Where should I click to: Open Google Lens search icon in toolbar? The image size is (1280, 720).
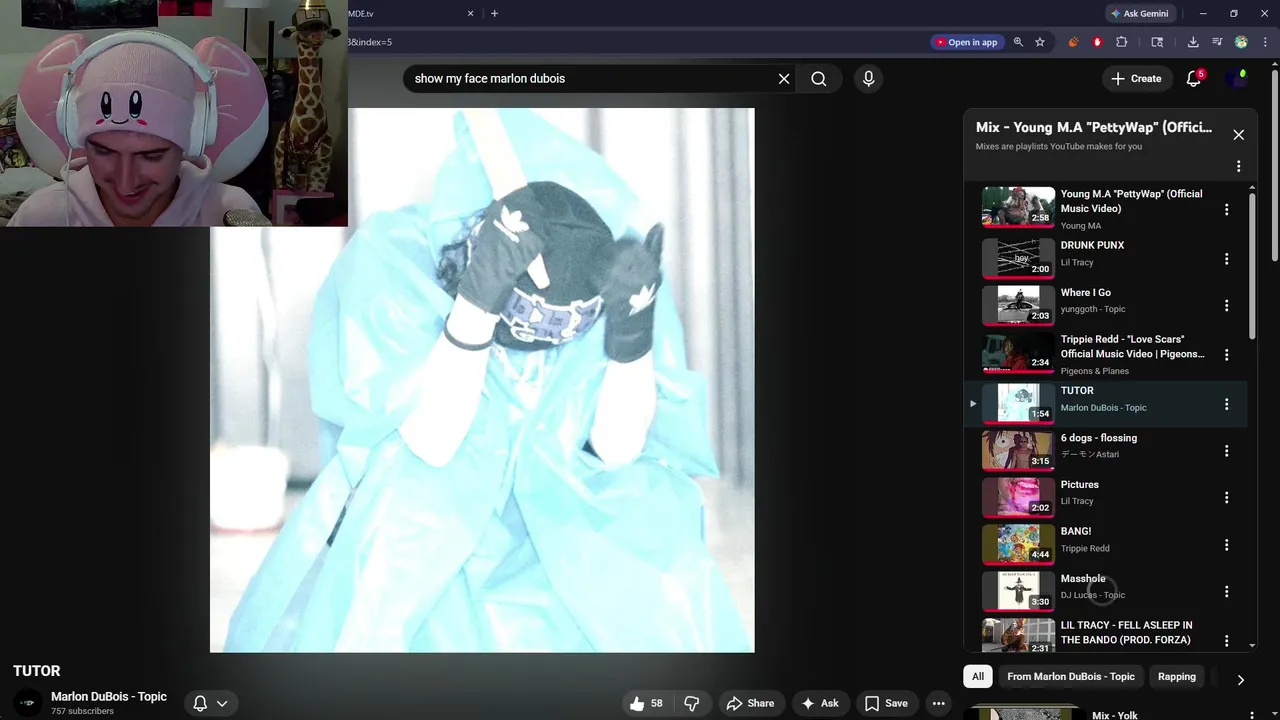pyautogui.click(x=1157, y=42)
